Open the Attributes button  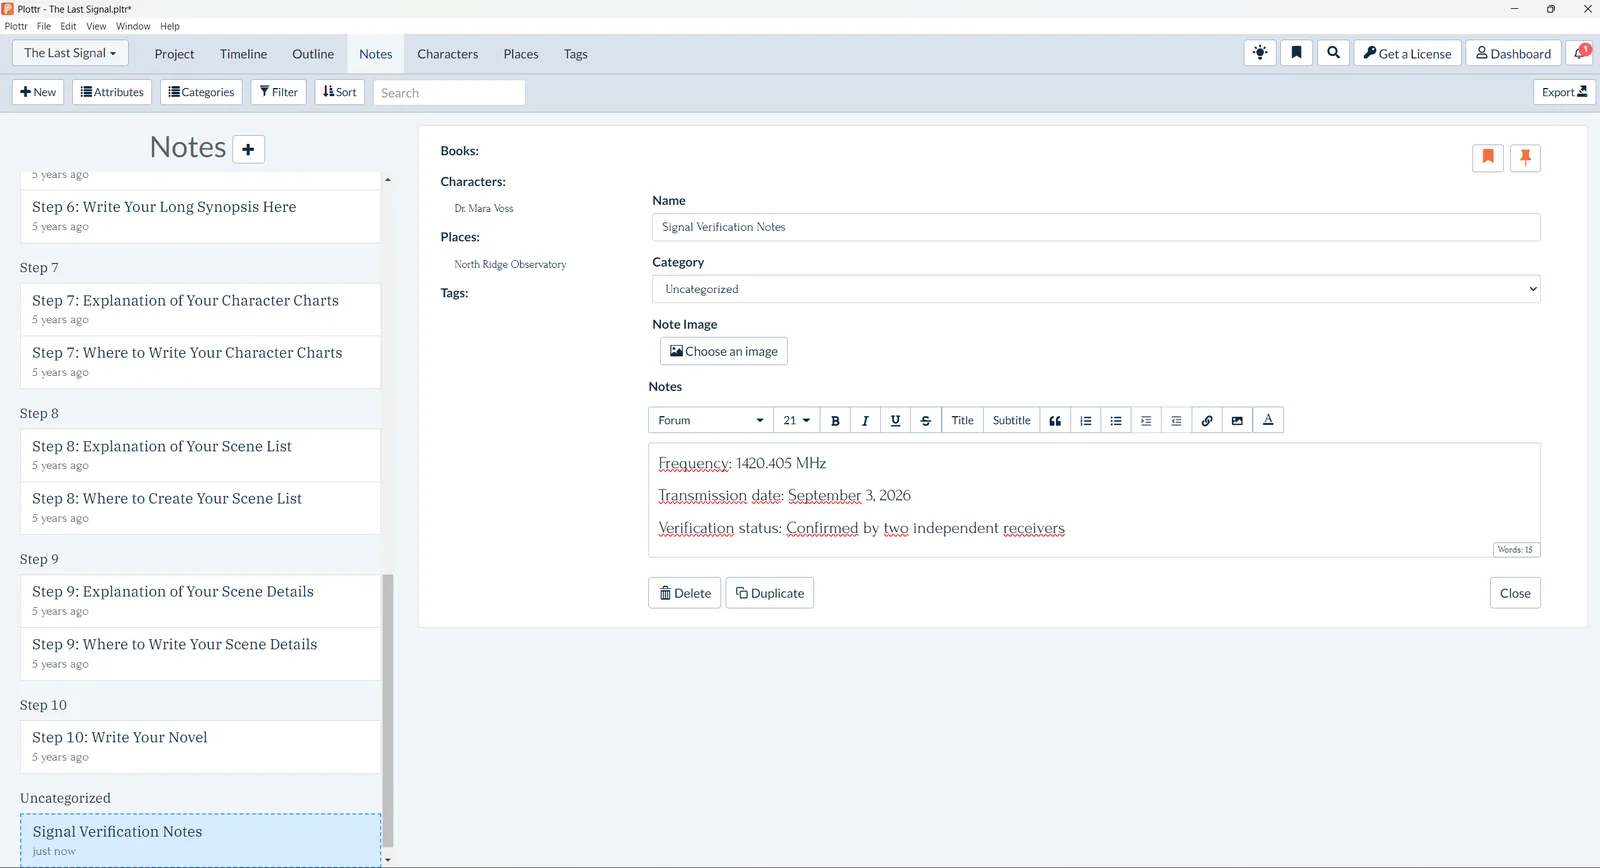(112, 92)
